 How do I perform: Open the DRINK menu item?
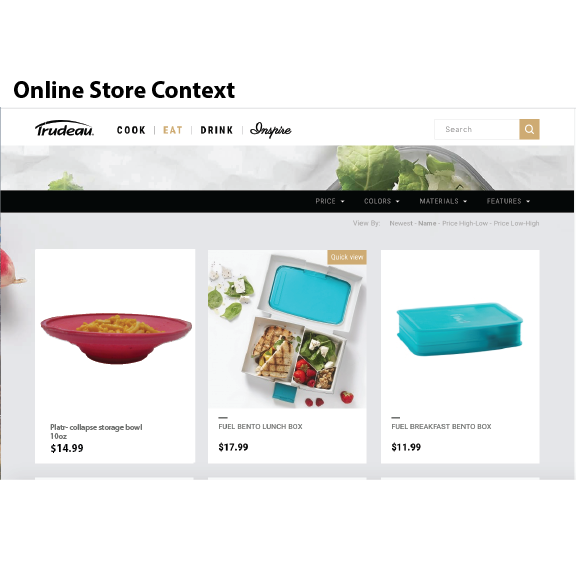[217, 130]
